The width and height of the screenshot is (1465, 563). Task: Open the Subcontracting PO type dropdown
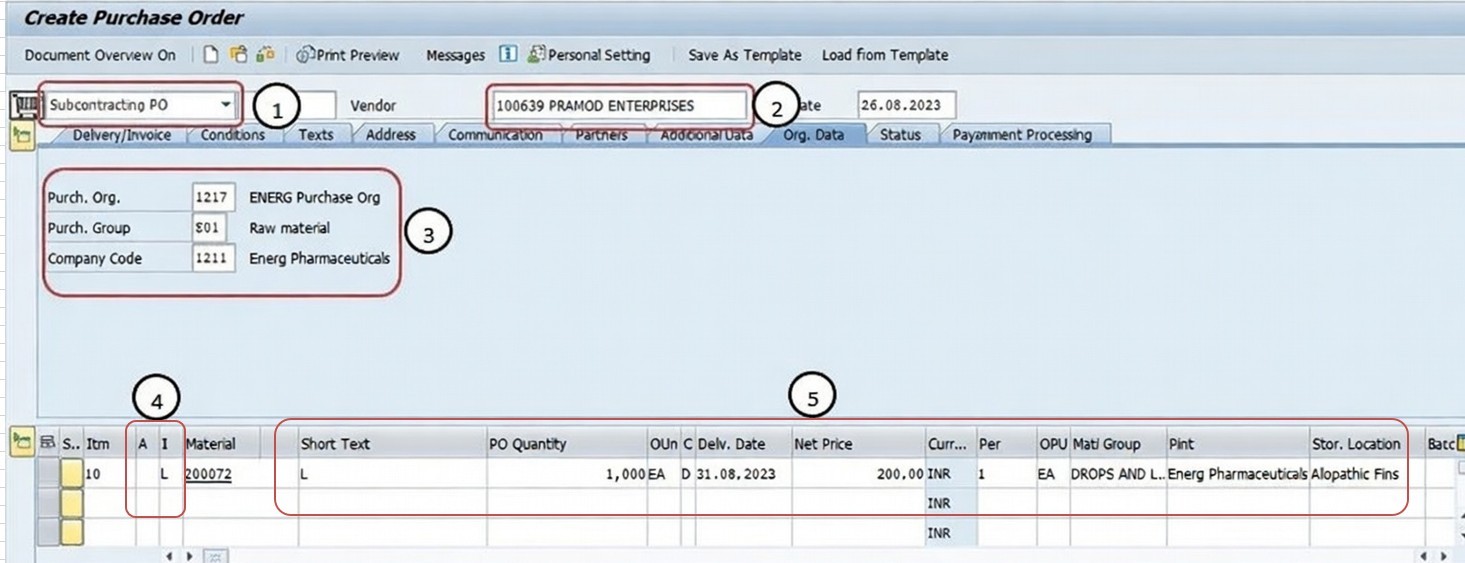coord(227,105)
